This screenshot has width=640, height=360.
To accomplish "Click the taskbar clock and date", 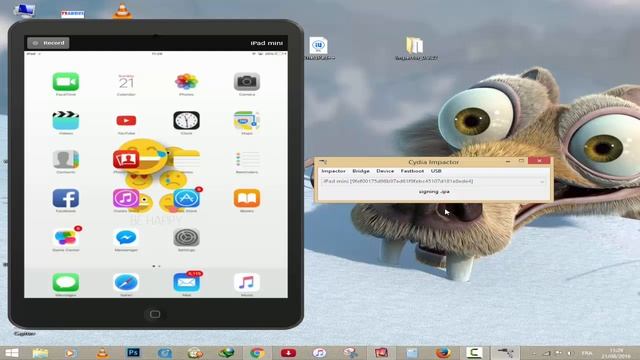I will [617, 353].
